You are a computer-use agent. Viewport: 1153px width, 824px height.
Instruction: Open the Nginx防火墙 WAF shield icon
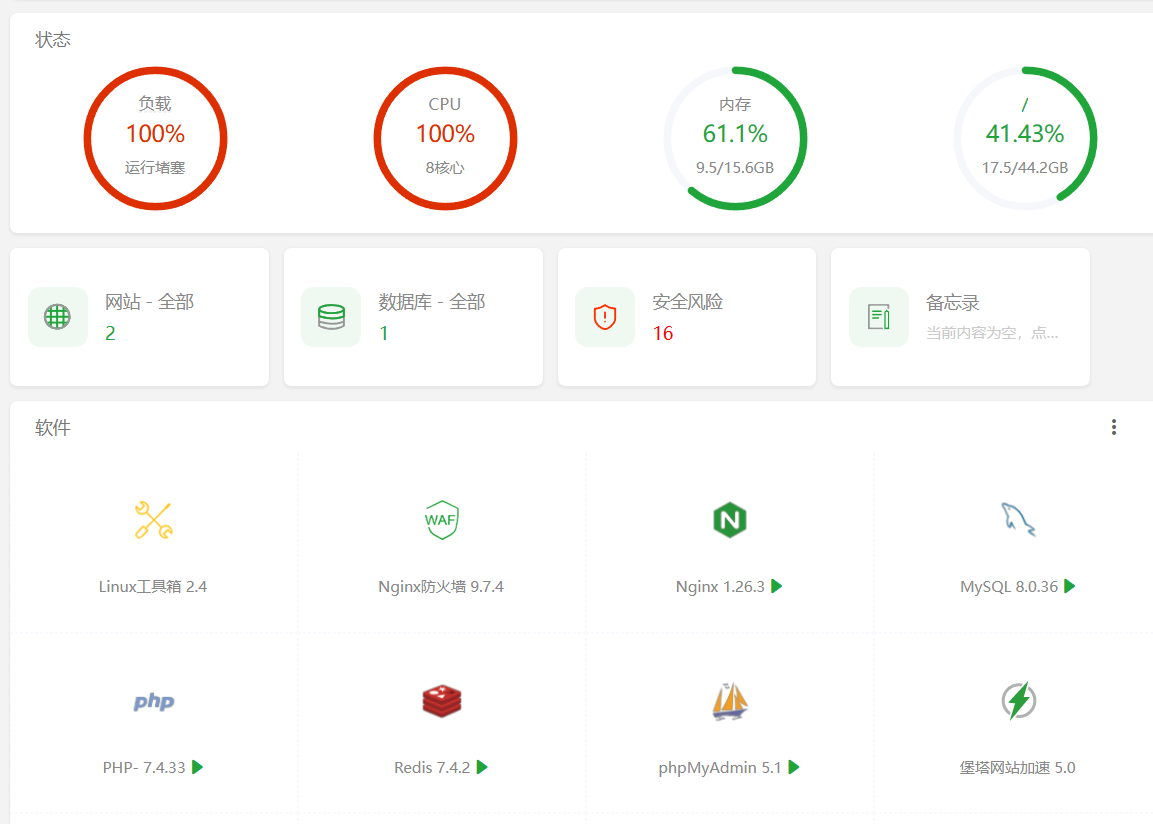(441, 520)
